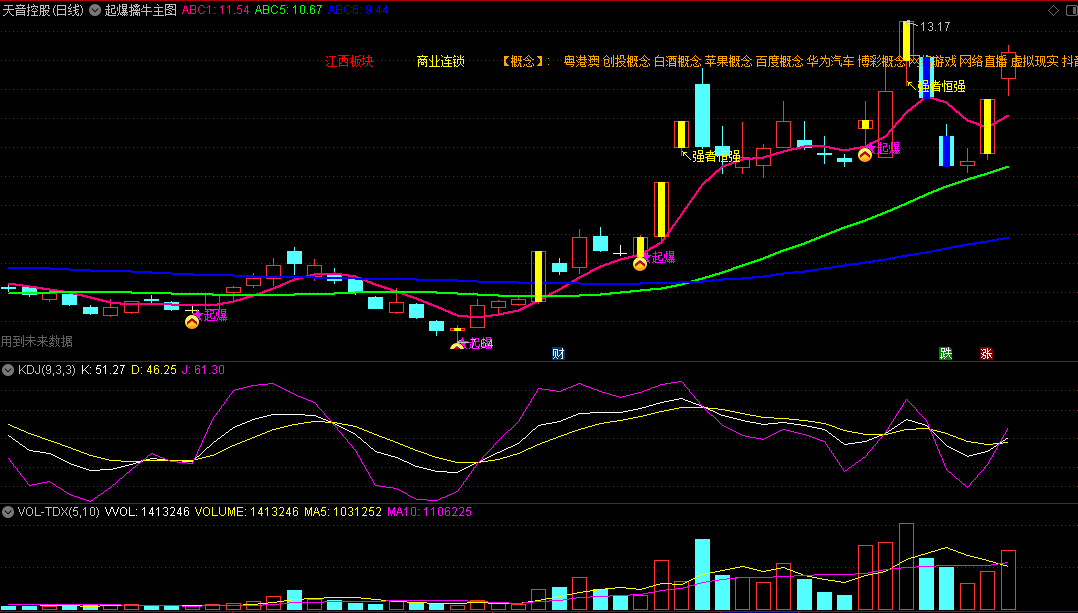Click the 财 financial marker
The height and width of the screenshot is (613, 1078).
(x=558, y=354)
